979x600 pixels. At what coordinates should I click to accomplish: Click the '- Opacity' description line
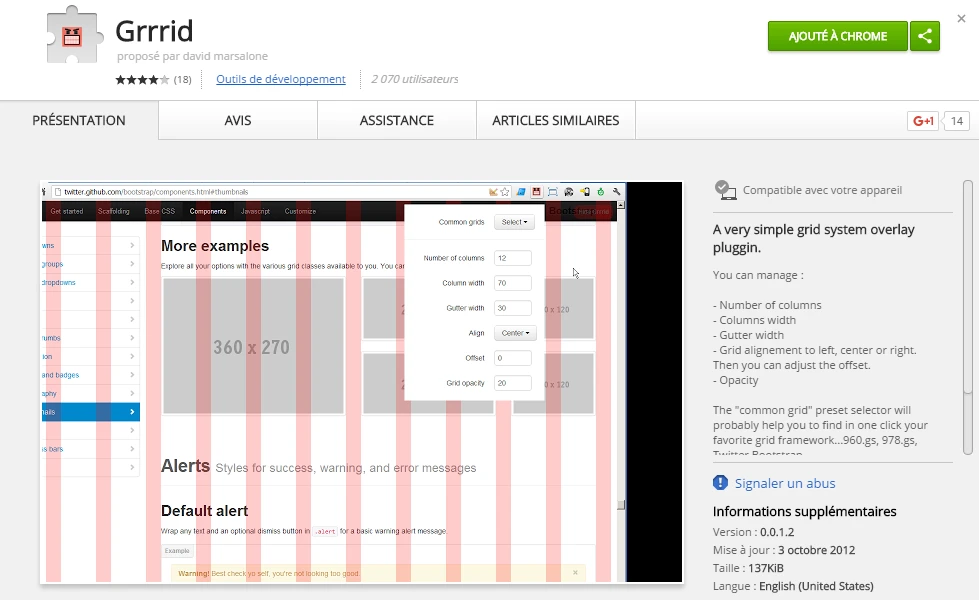coord(735,380)
